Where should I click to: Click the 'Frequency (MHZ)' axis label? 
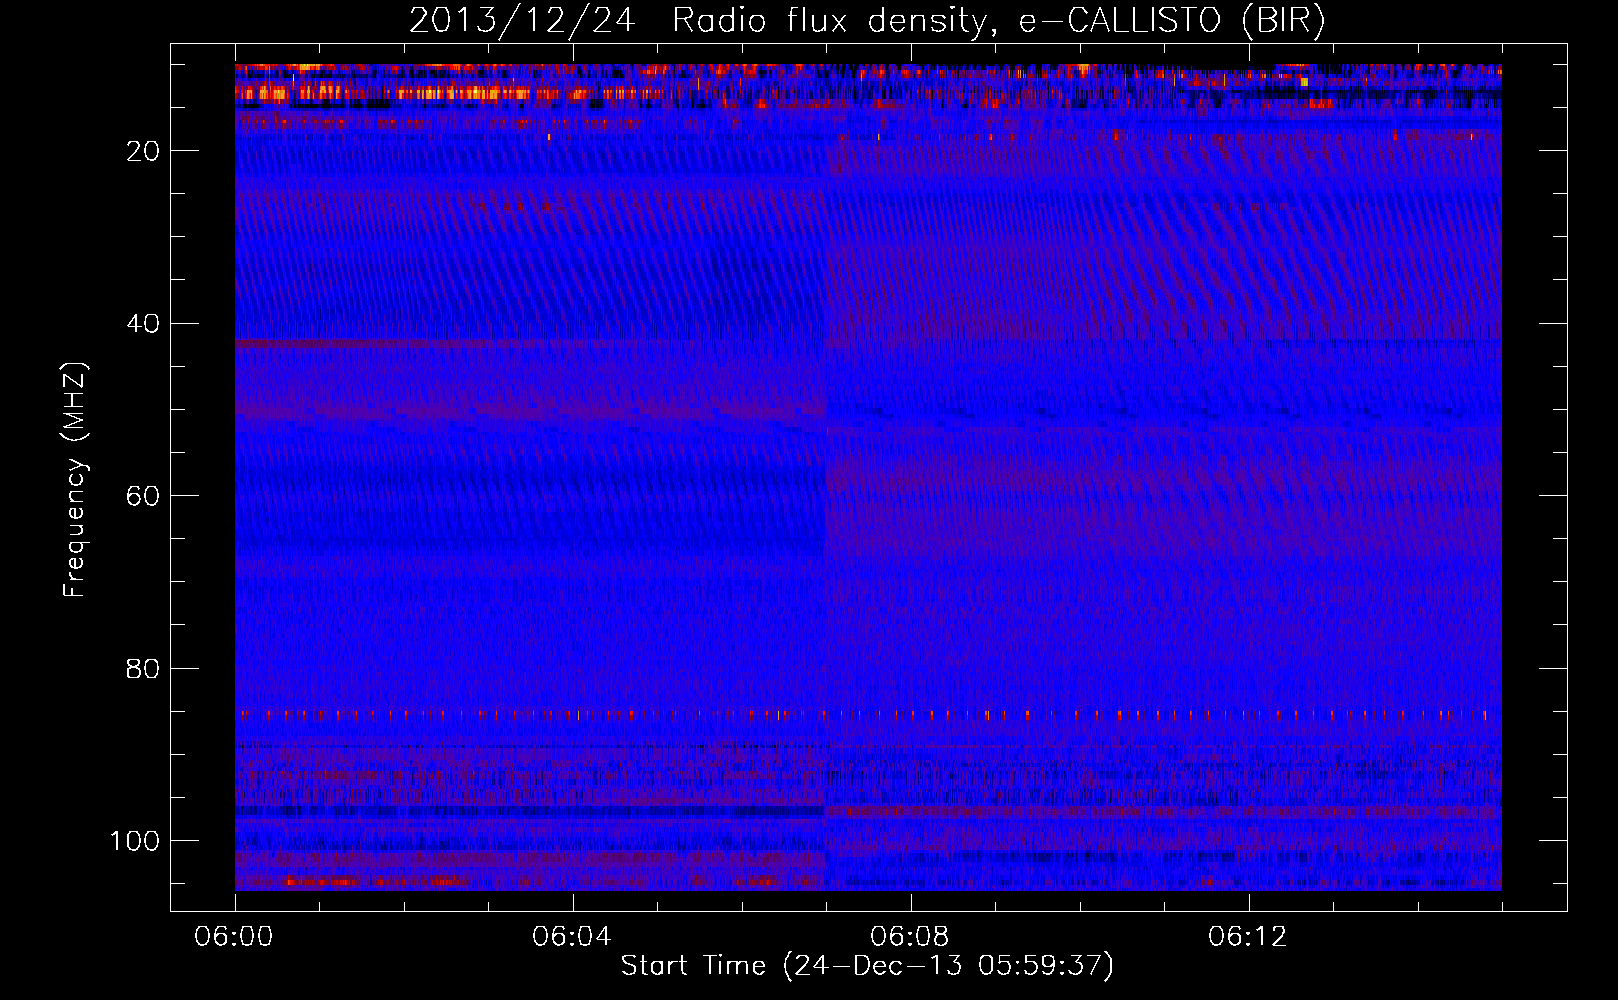point(75,480)
